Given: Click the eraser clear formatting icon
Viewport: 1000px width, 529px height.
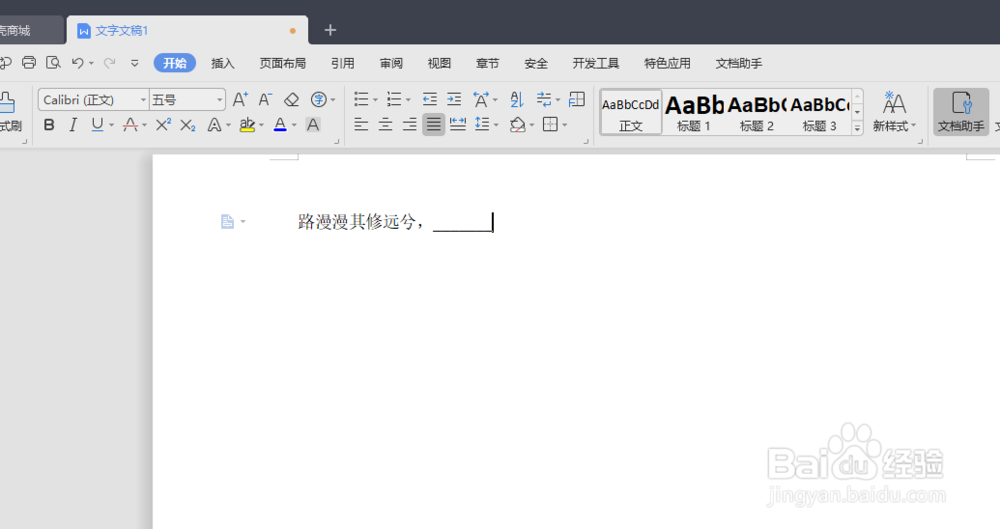Looking at the screenshot, I should [291, 100].
